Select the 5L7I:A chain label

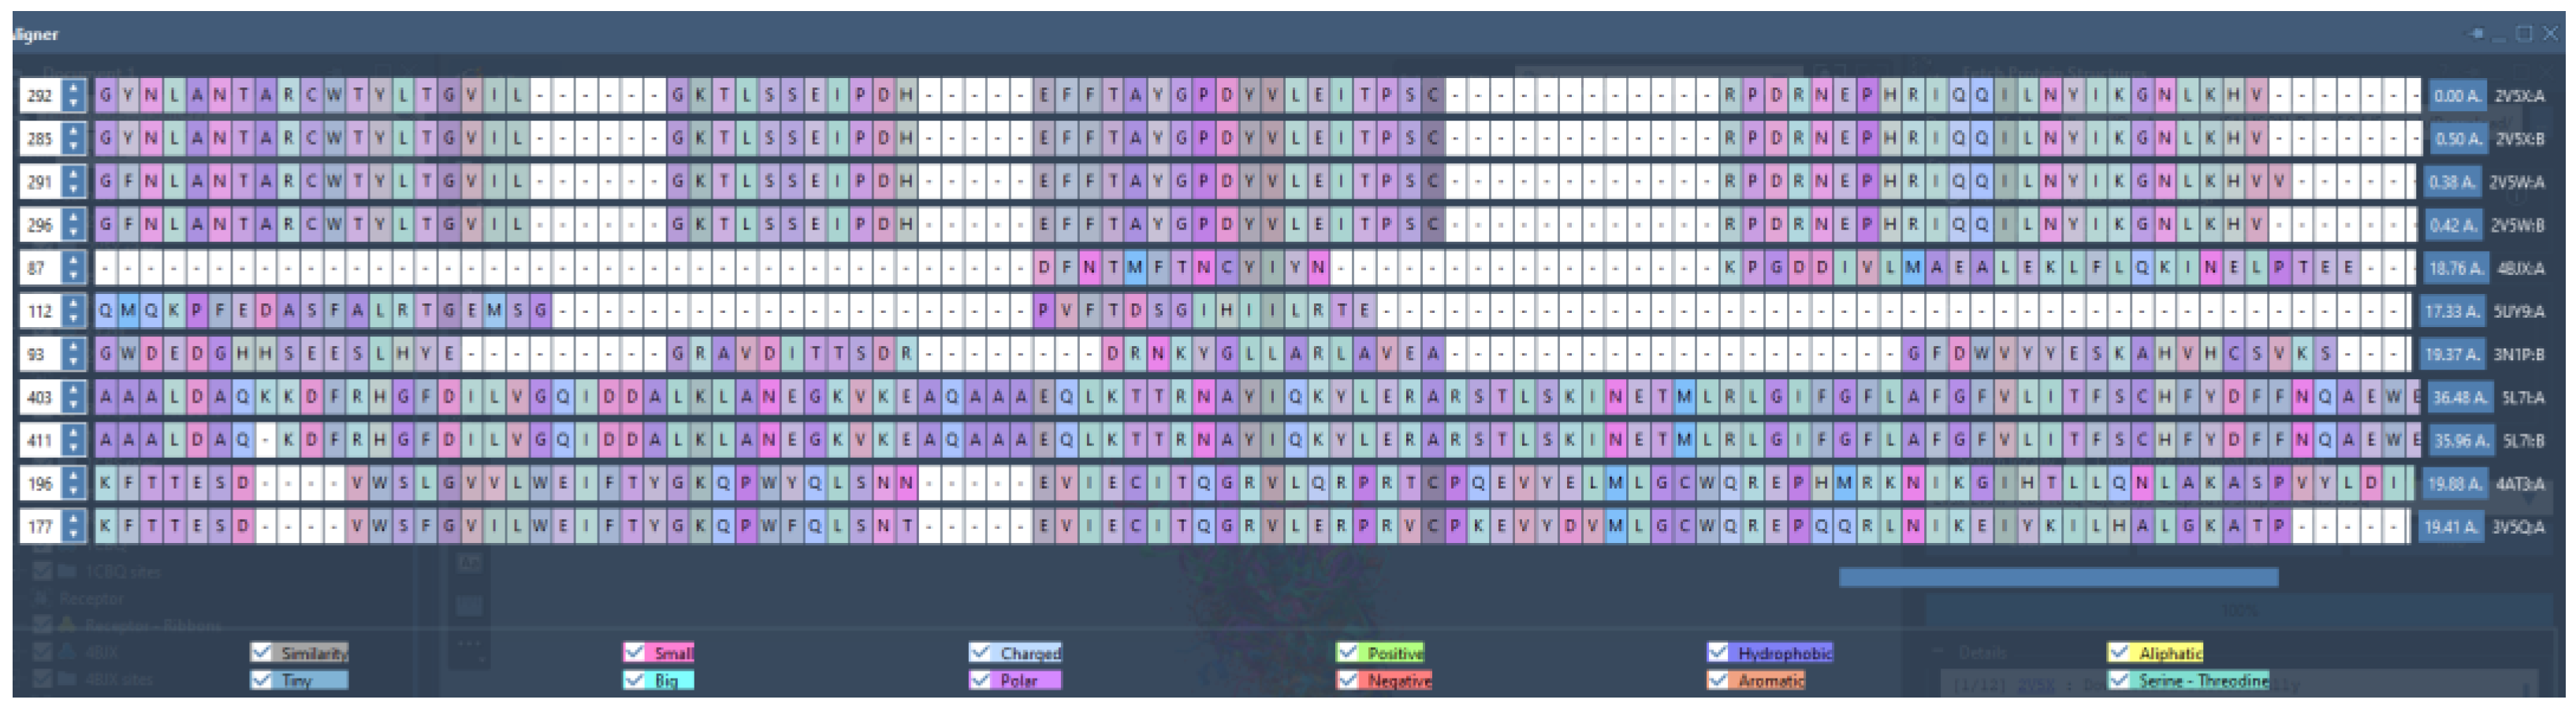tap(2523, 397)
